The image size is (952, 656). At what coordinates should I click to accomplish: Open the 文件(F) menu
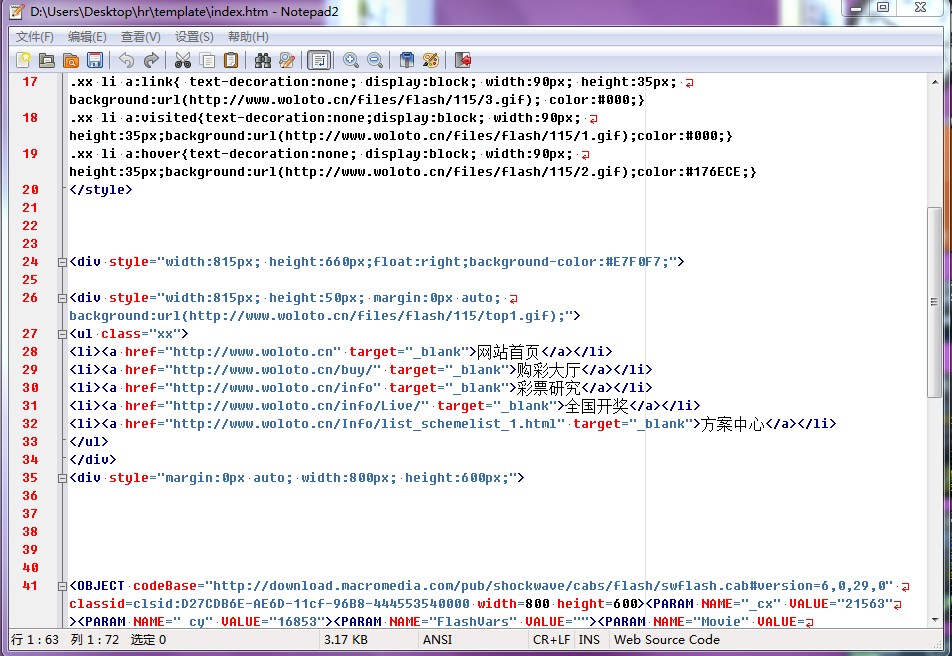pos(35,37)
